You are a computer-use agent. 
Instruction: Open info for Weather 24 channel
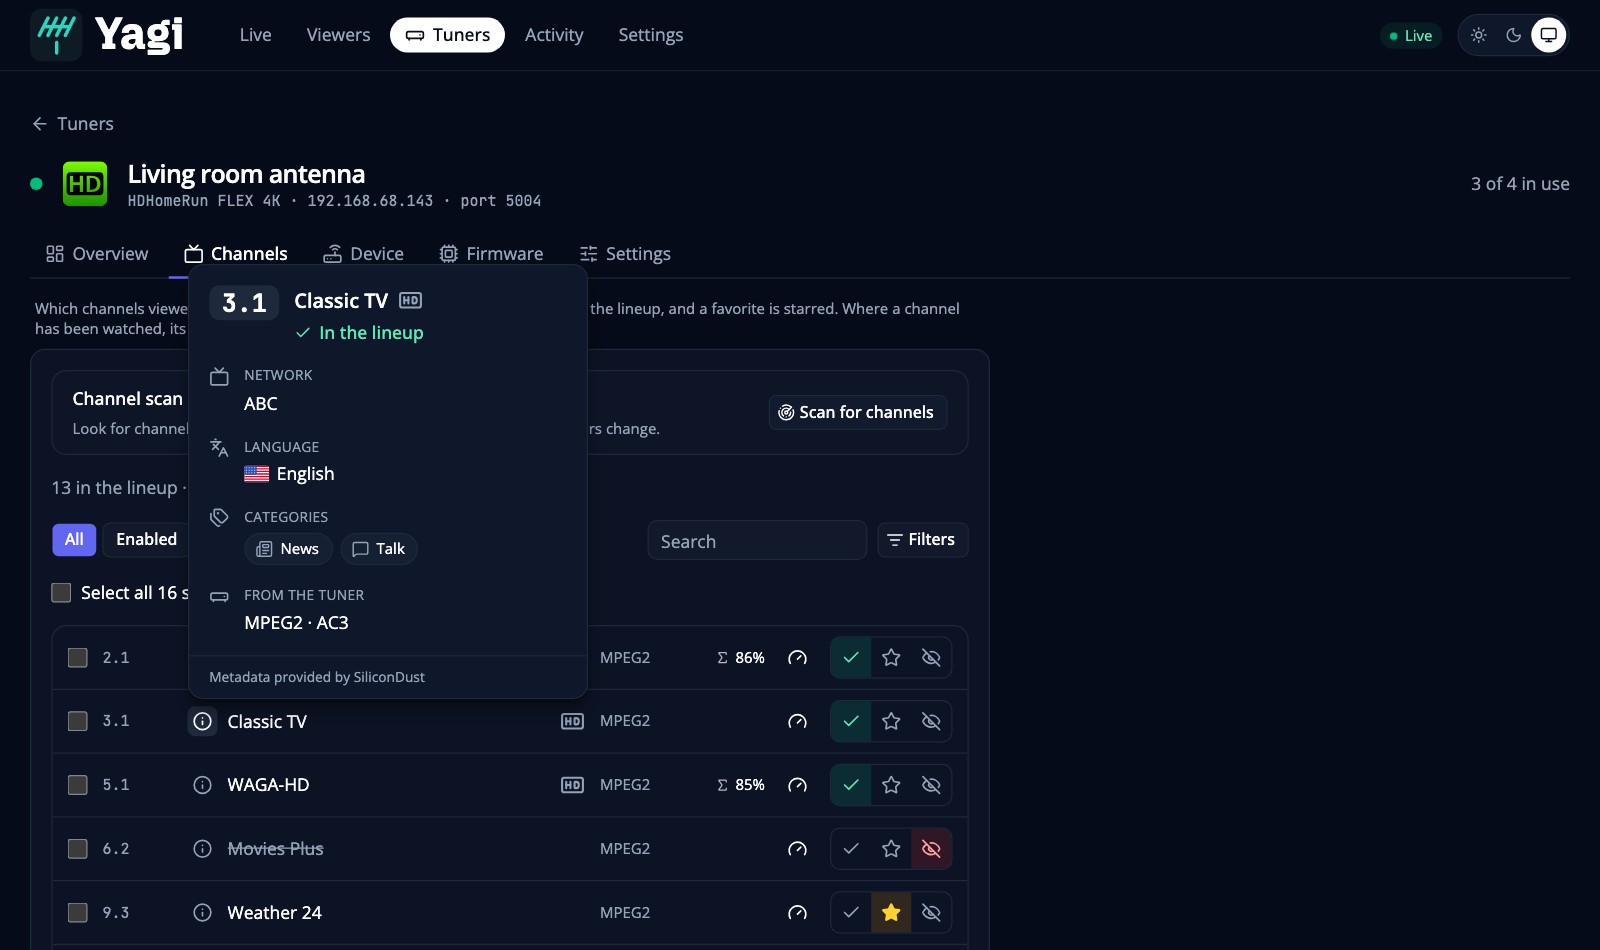203,913
